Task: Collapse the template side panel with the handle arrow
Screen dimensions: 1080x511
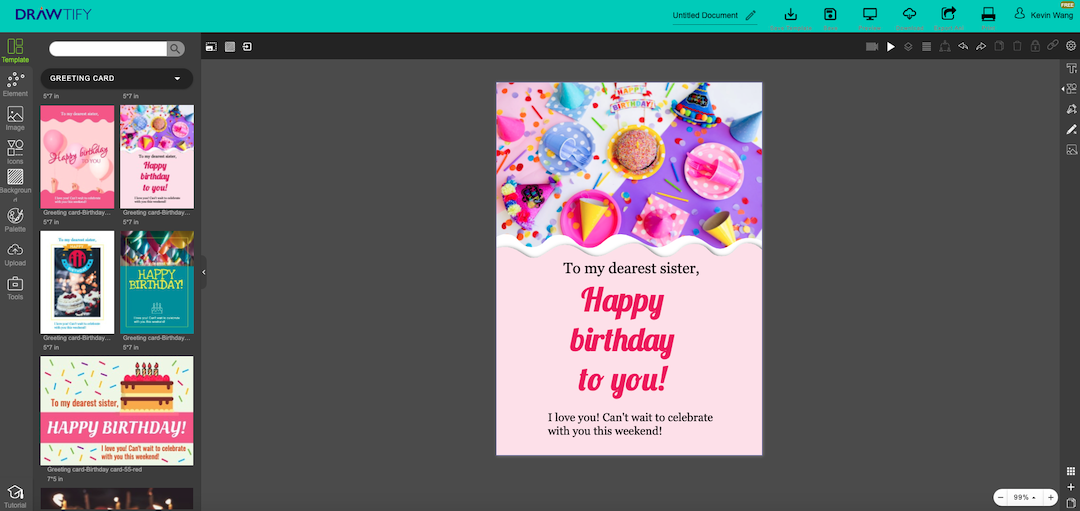Action: coord(204,273)
